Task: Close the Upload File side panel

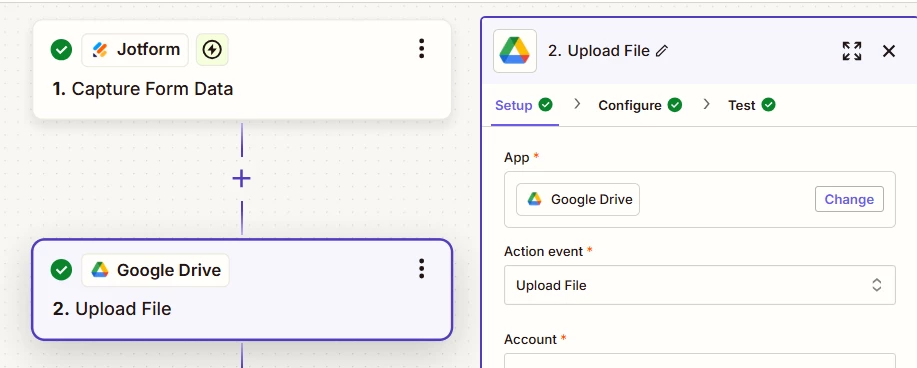Action: pyautogui.click(x=888, y=51)
